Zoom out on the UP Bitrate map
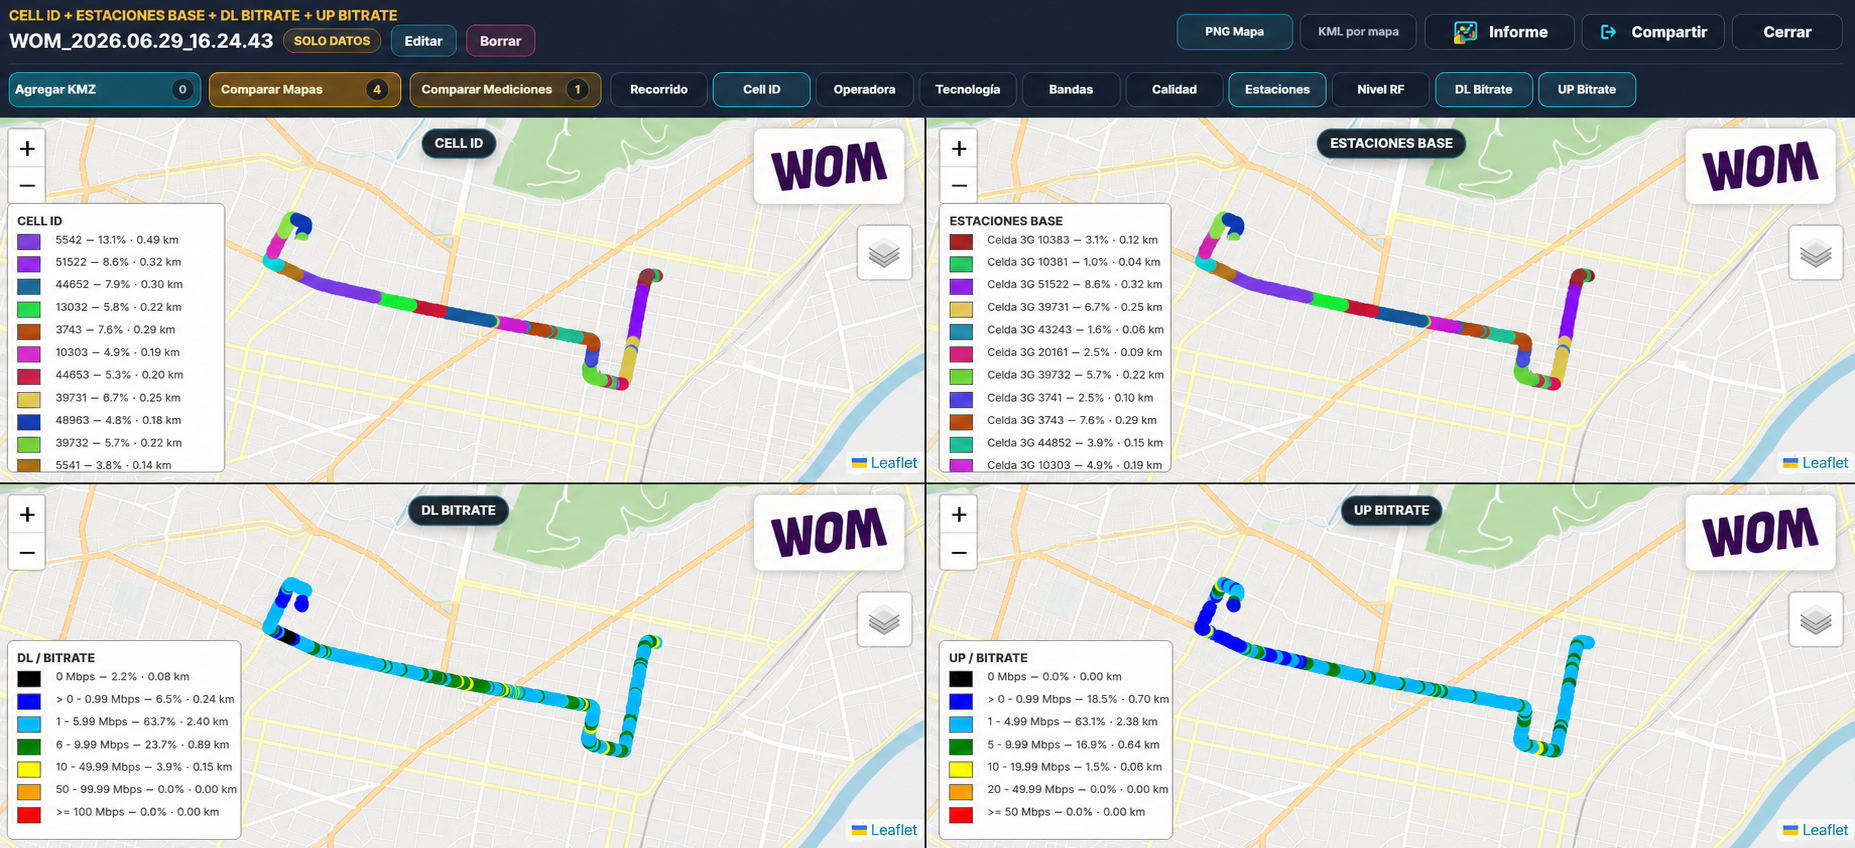Image resolution: width=1855 pixels, height=848 pixels. pos(959,551)
